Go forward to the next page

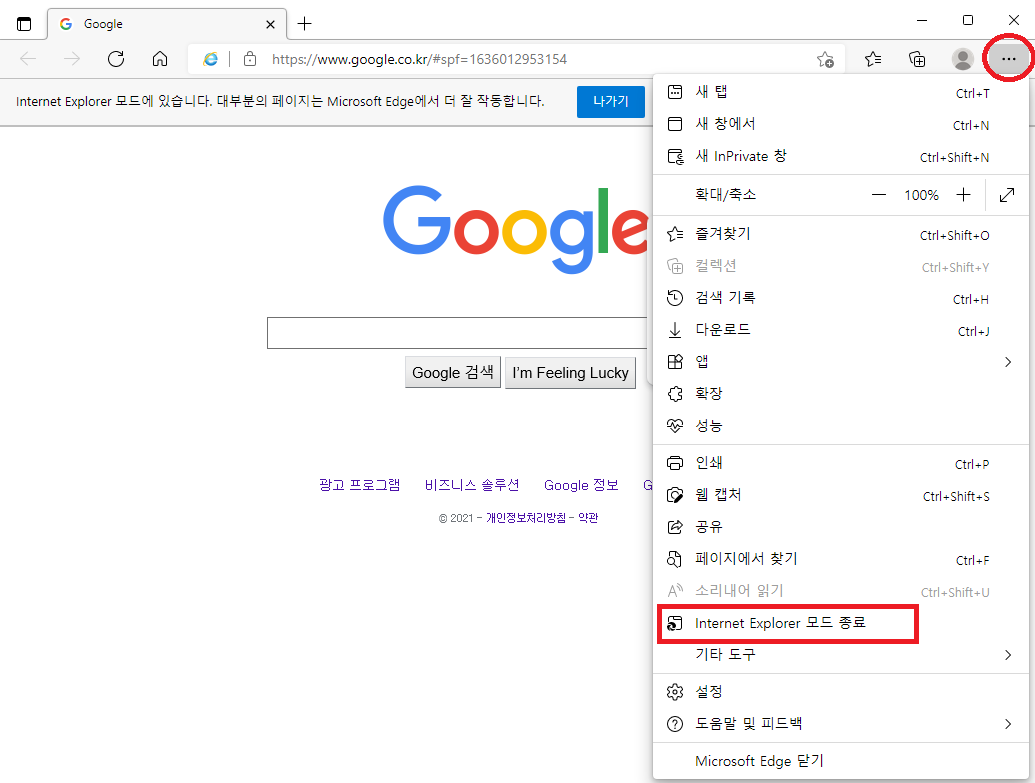pos(72,59)
